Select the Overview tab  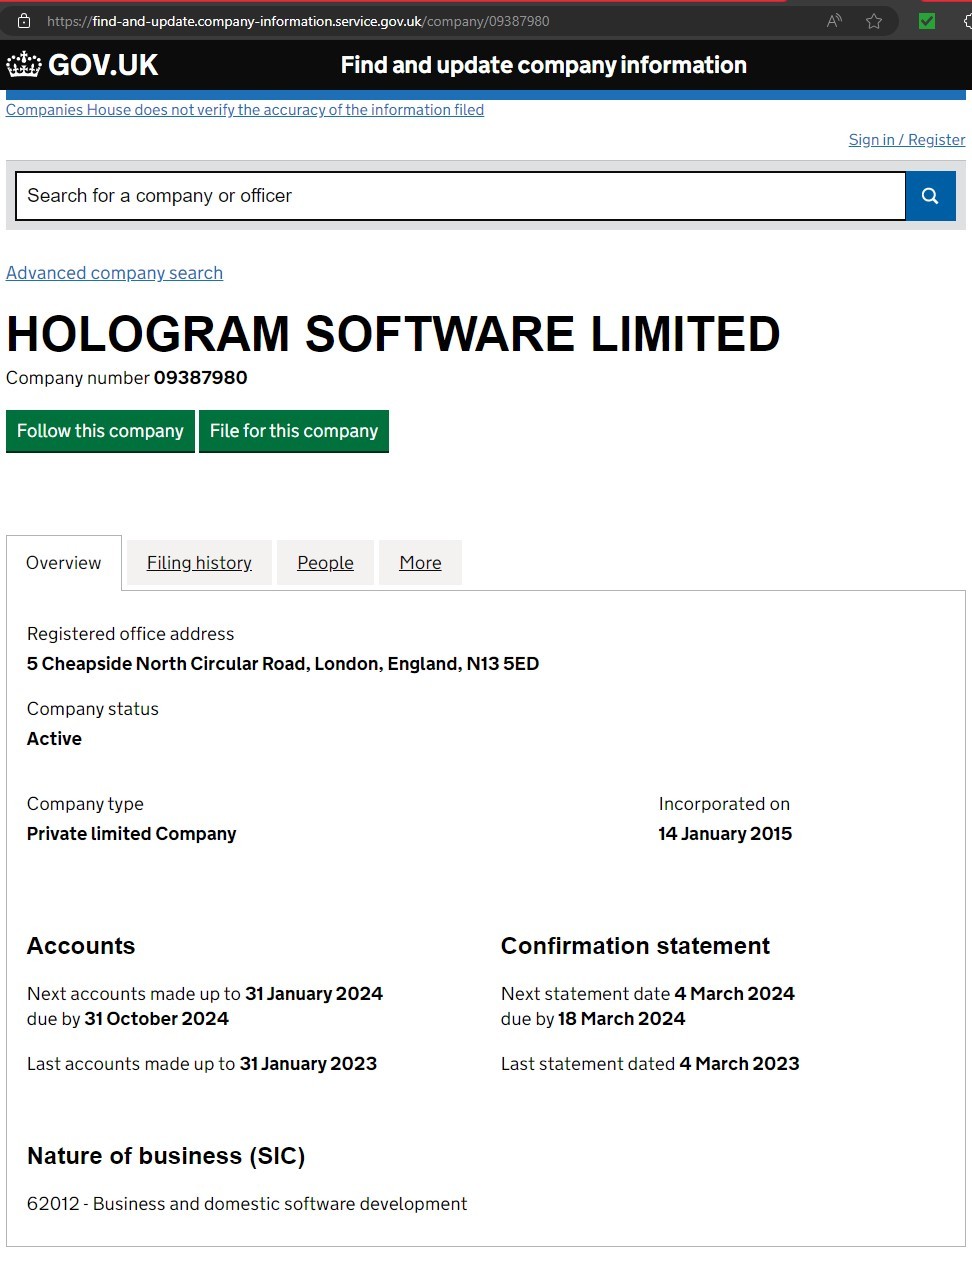point(64,563)
